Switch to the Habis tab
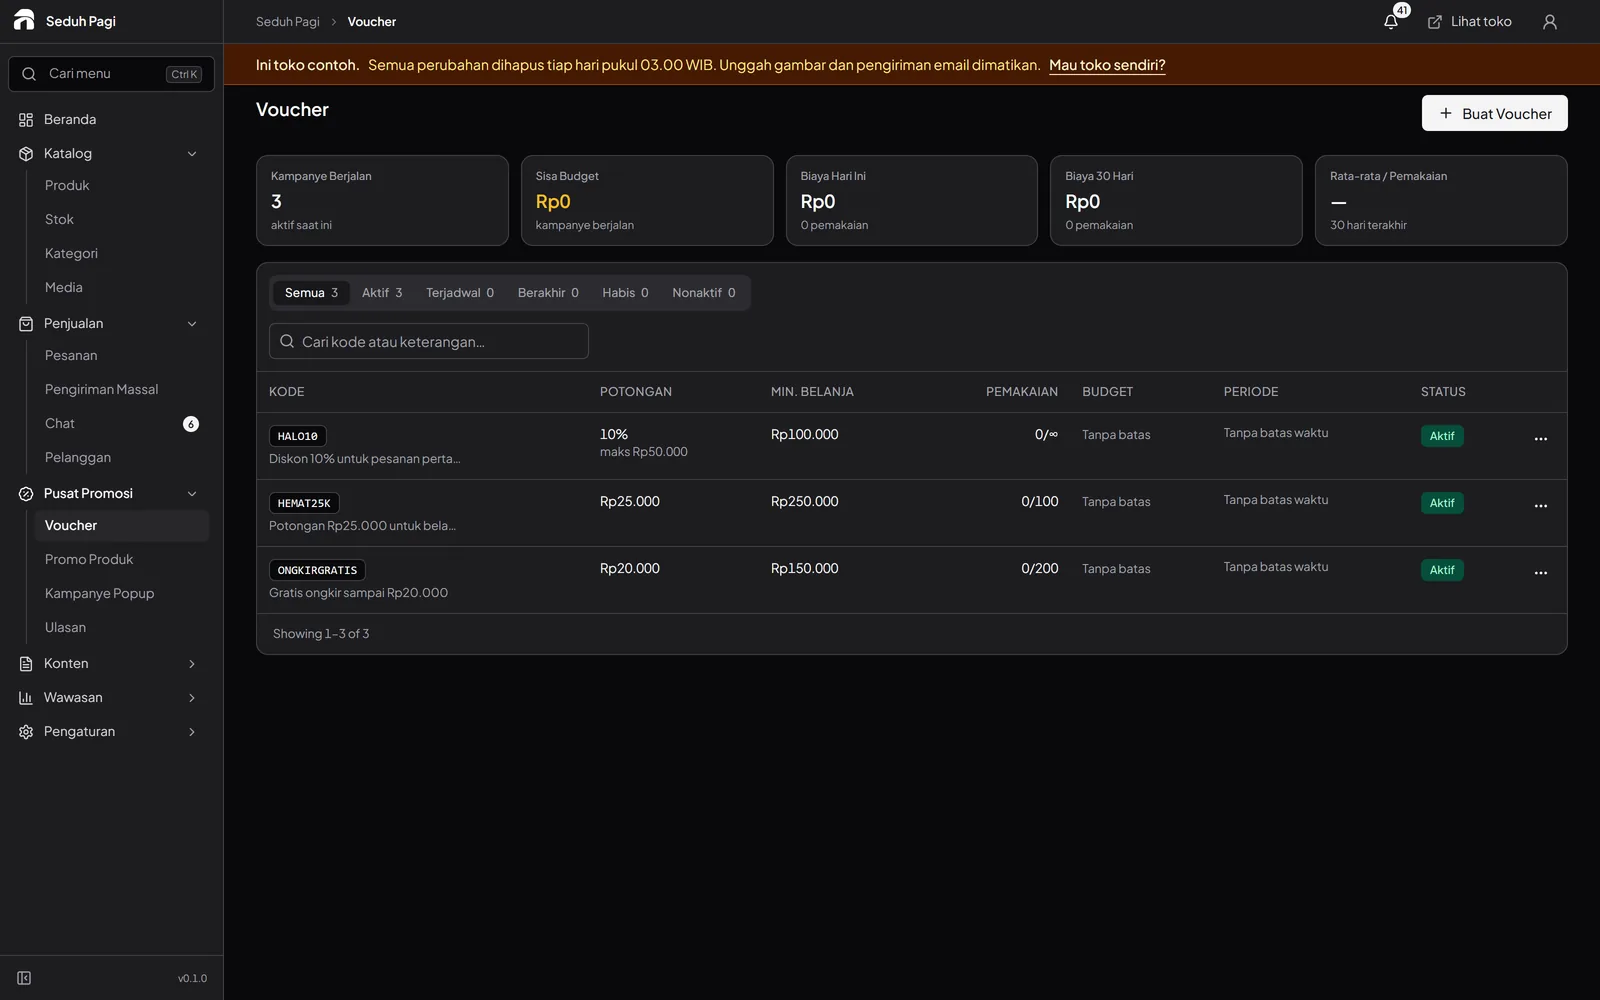The image size is (1600, 1000). point(625,293)
